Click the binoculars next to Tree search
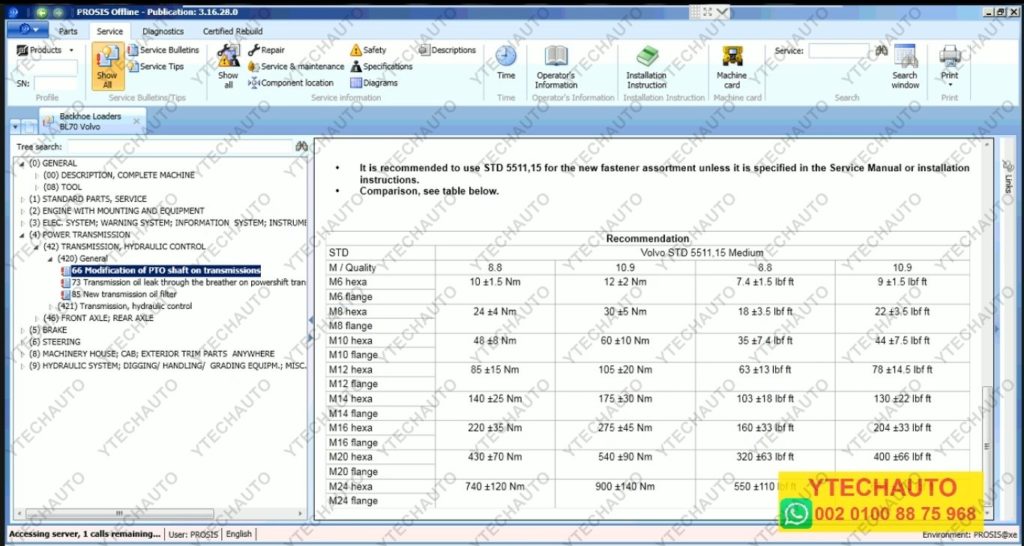 point(300,147)
